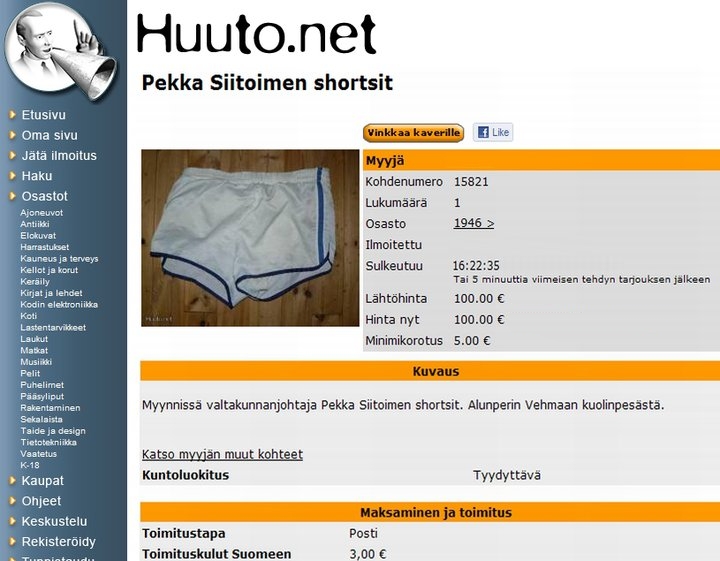Click the Huuto.net title logo text
The width and height of the screenshot is (720, 561).
pyautogui.click(x=257, y=34)
